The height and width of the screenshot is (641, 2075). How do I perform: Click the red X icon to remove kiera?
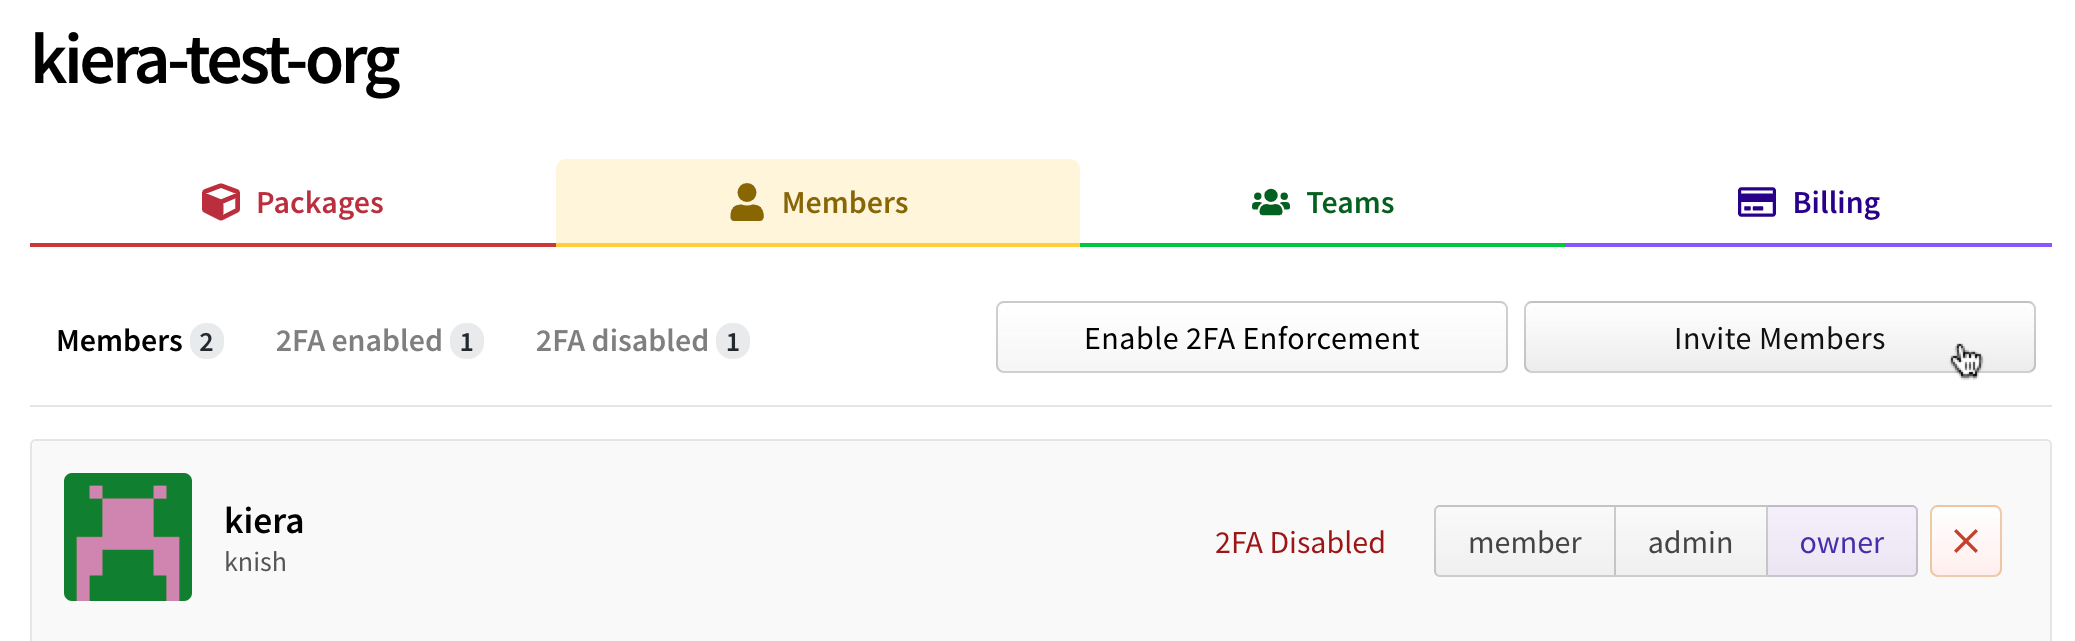pyautogui.click(x=1964, y=541)
